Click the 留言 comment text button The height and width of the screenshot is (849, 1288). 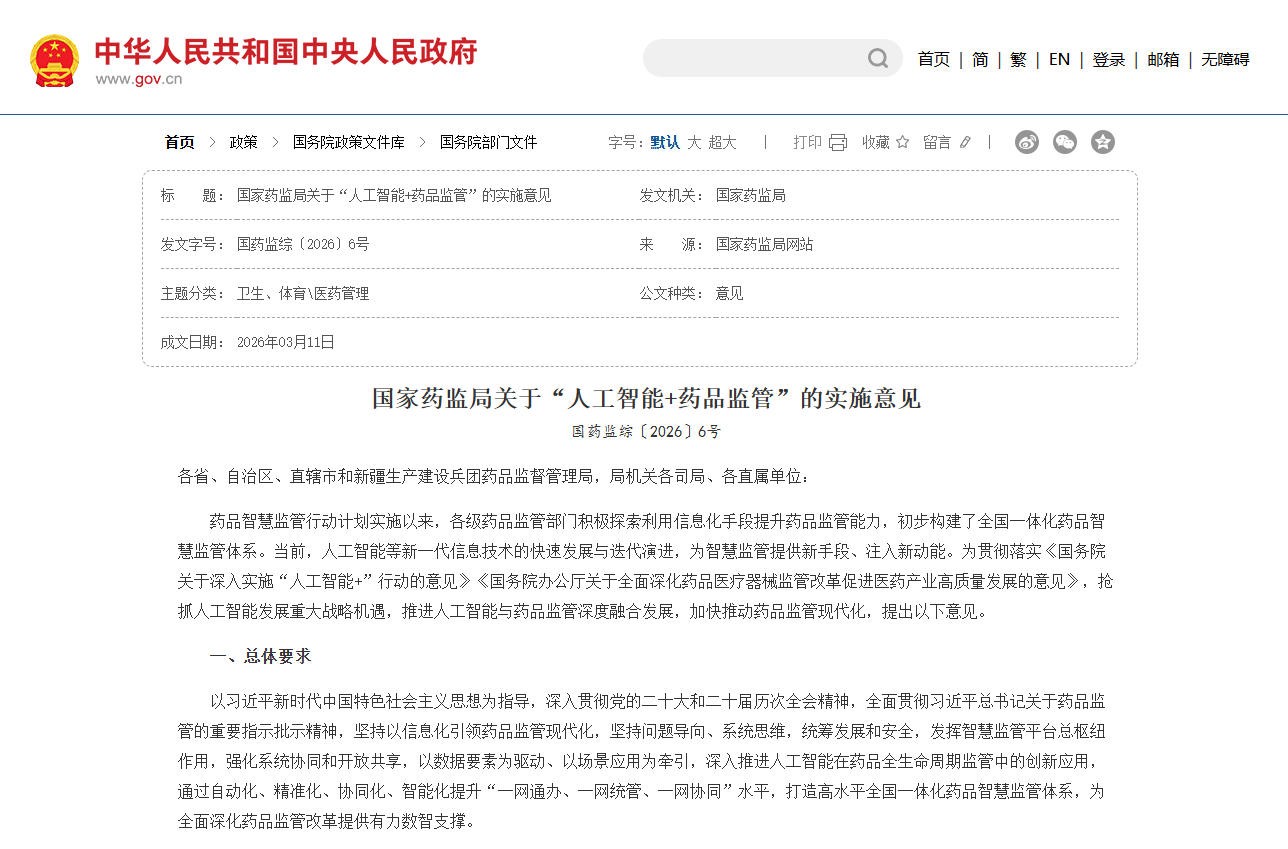pos(937,142)
